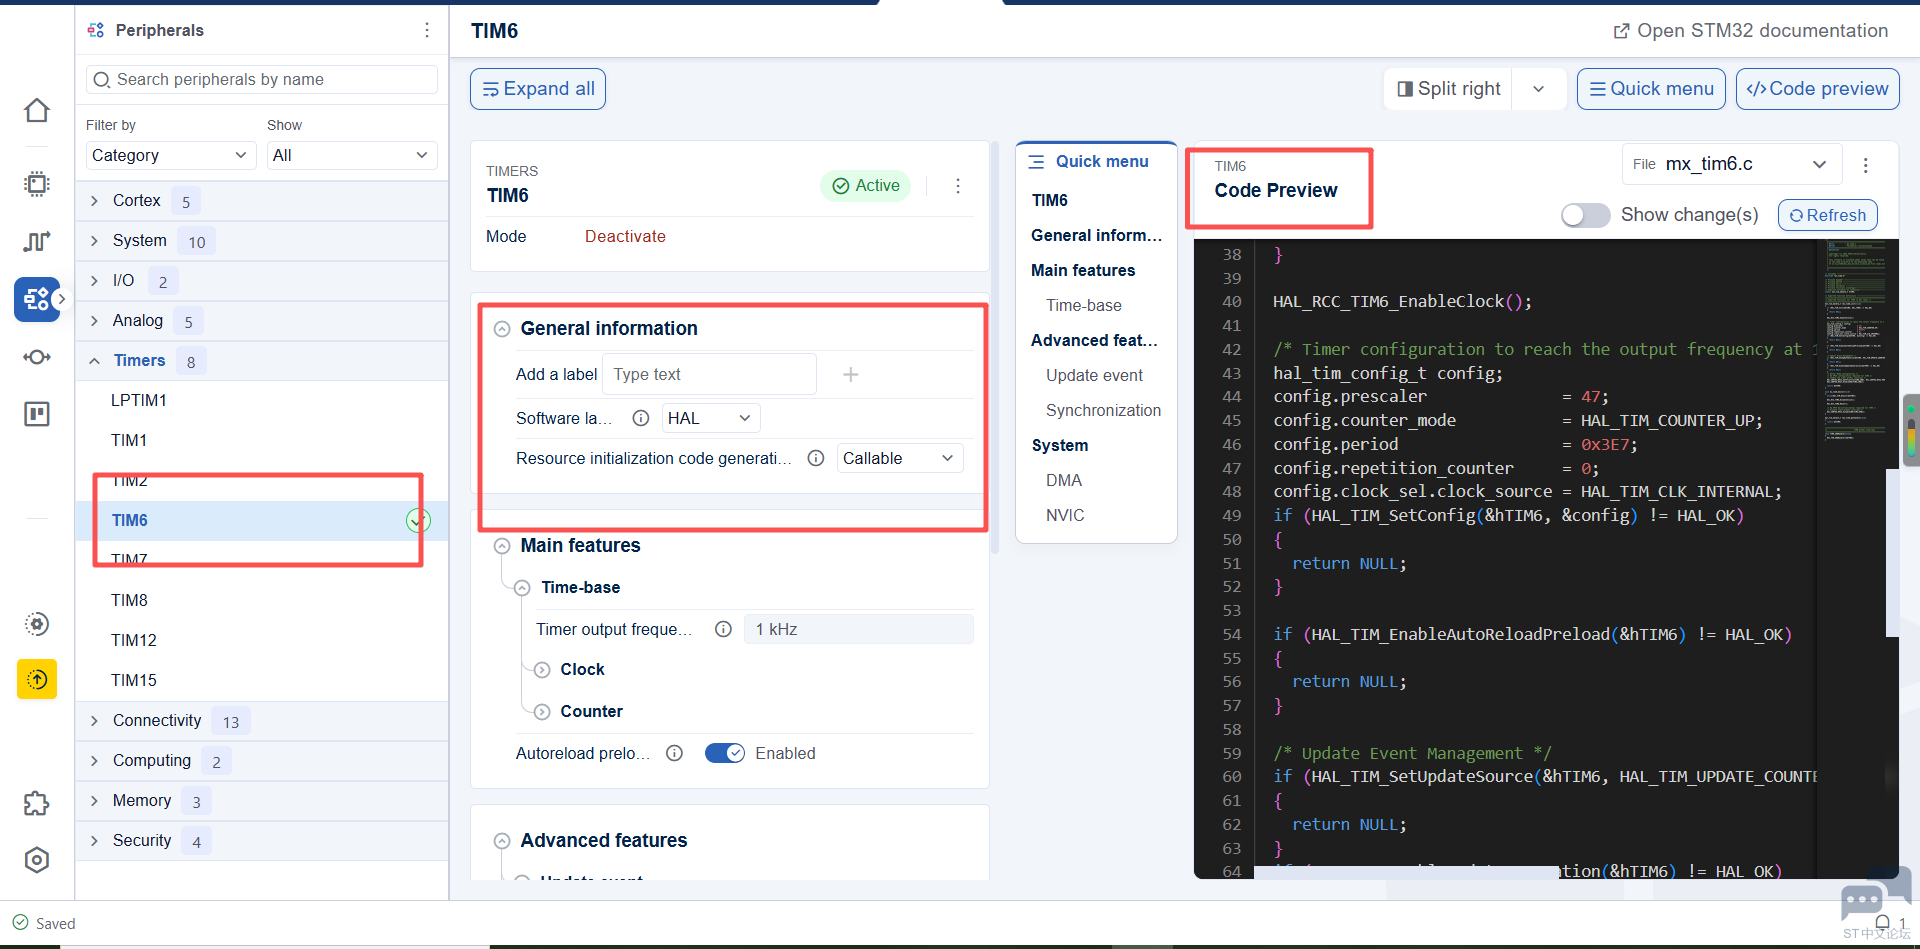Screen dimensions: 1920x949
Task: Select the Peripherals sidebar icon
Action: click(37, 299)
